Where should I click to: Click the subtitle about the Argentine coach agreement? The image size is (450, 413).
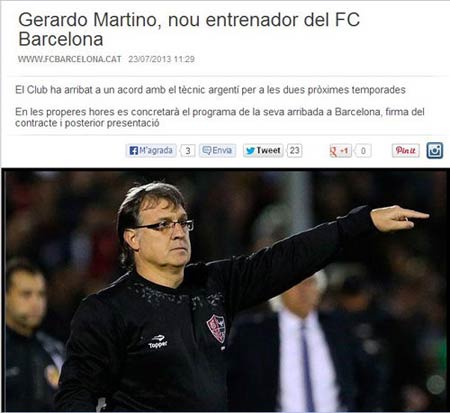coord(210,90)
